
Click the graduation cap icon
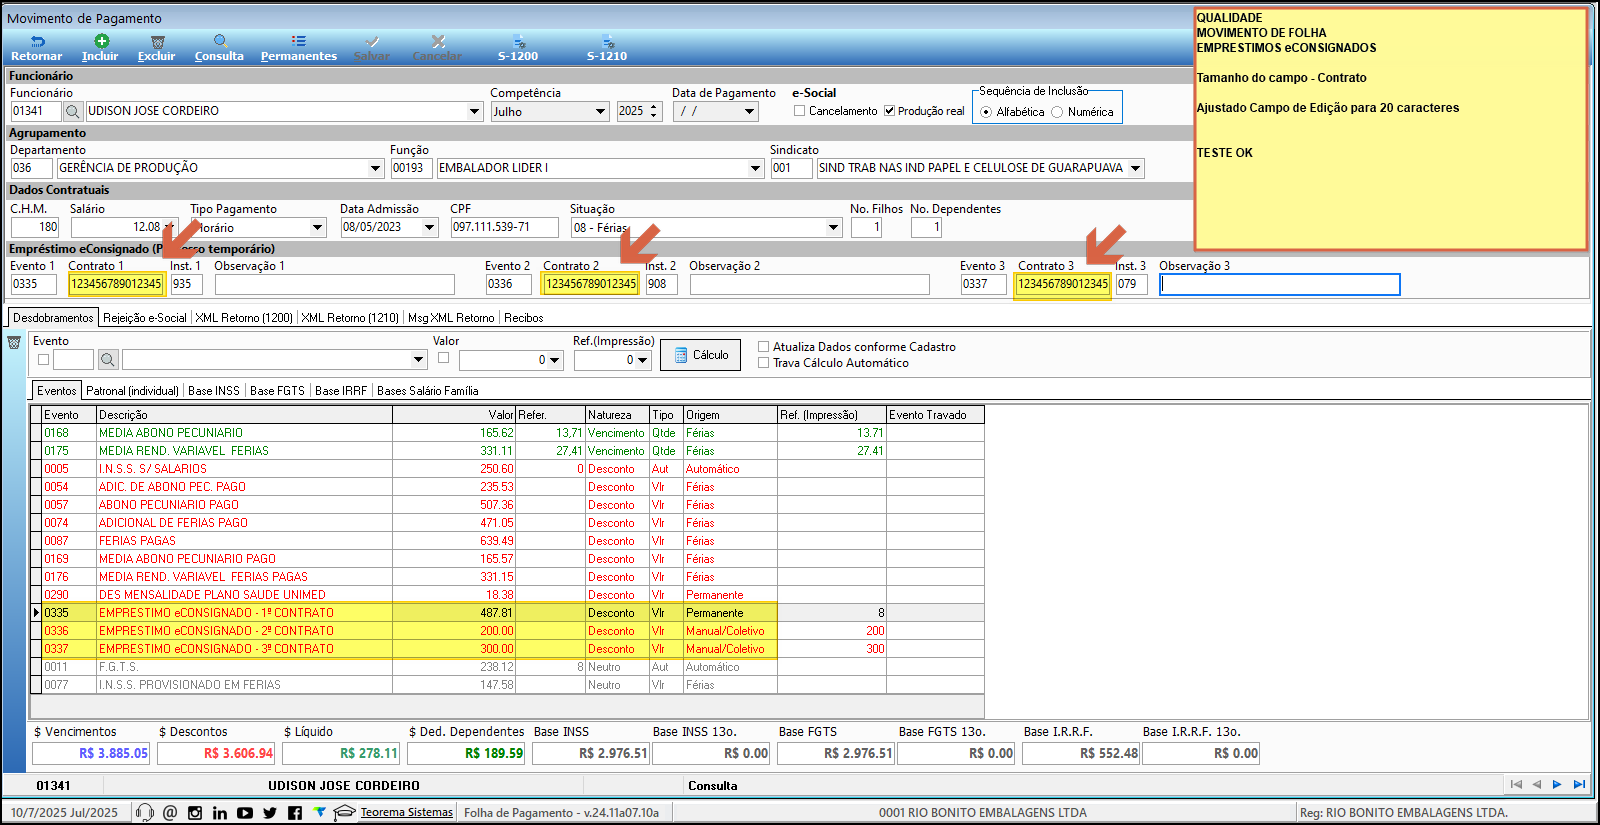point(345,812)
